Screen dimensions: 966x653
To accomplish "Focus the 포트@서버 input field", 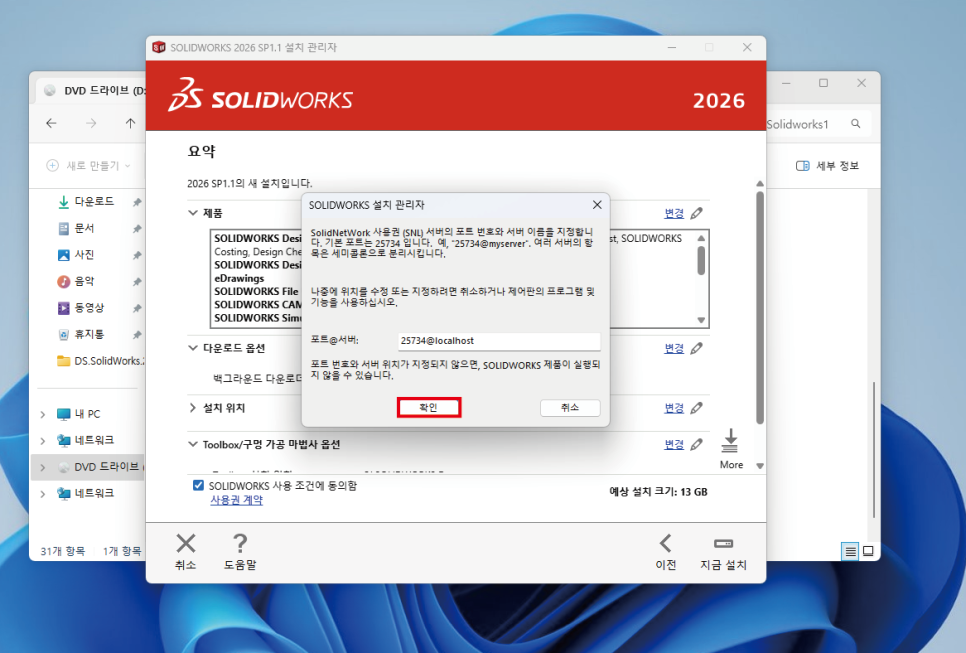I will (499, 341).
